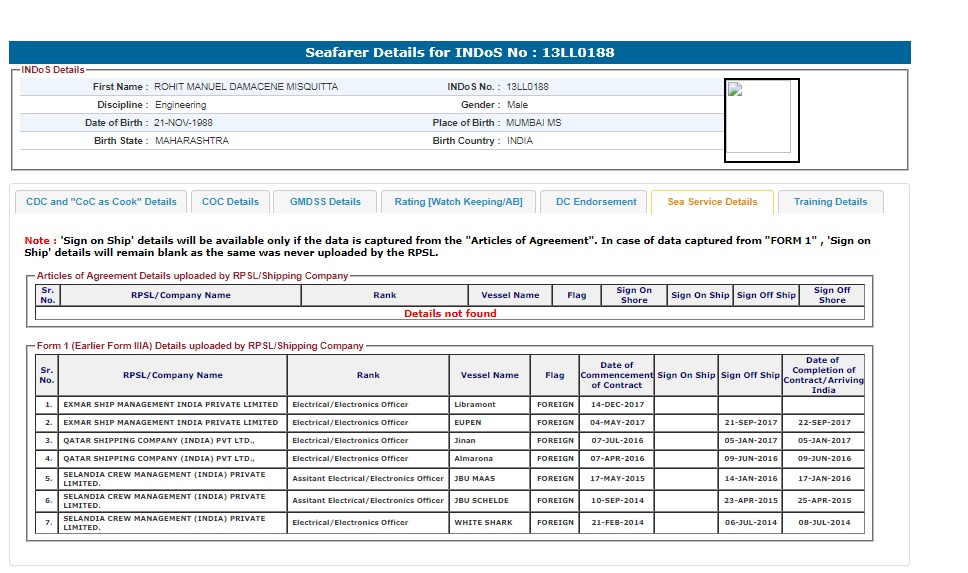Select the Almarona vessel row entry

[473, 459]
